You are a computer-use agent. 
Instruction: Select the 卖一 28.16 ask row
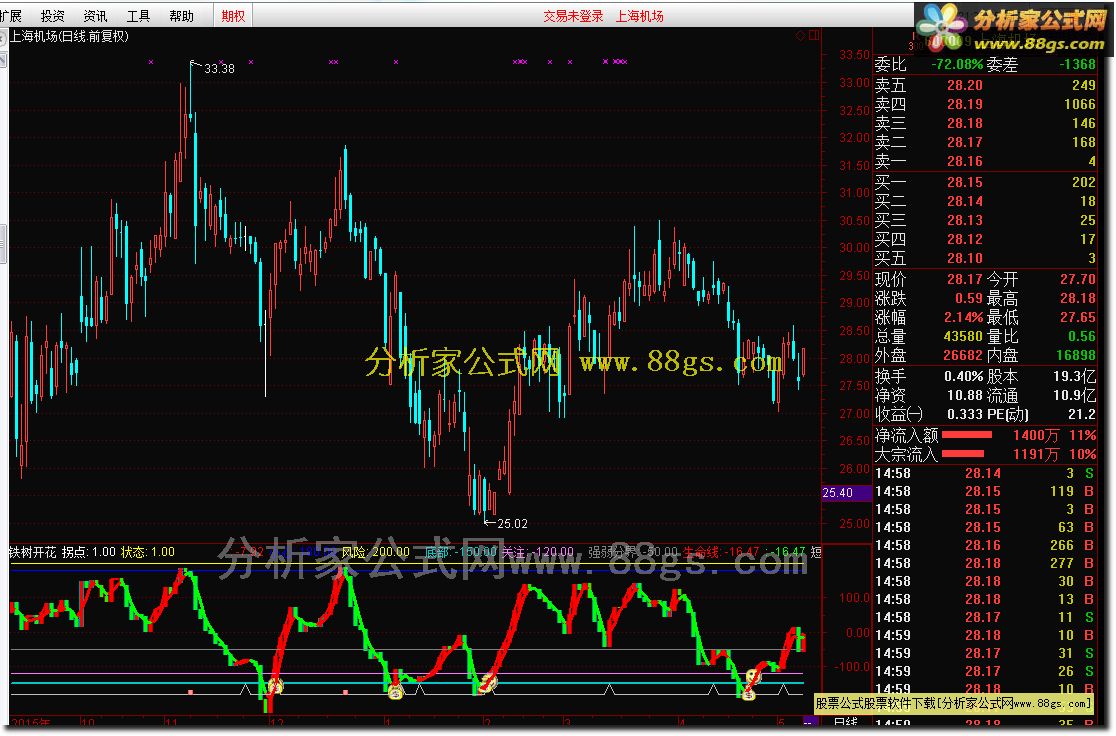(985, 162)
